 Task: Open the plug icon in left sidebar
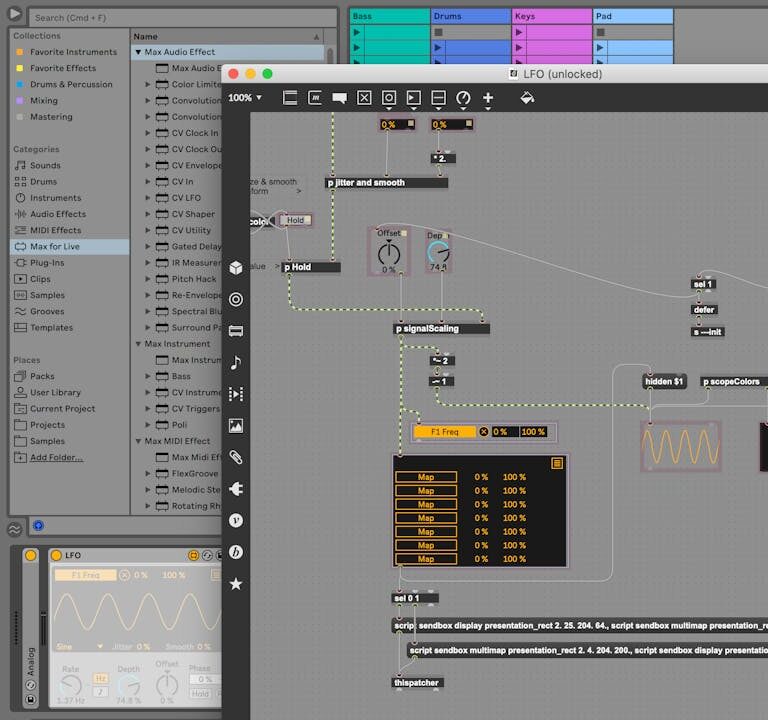(236, 489)
